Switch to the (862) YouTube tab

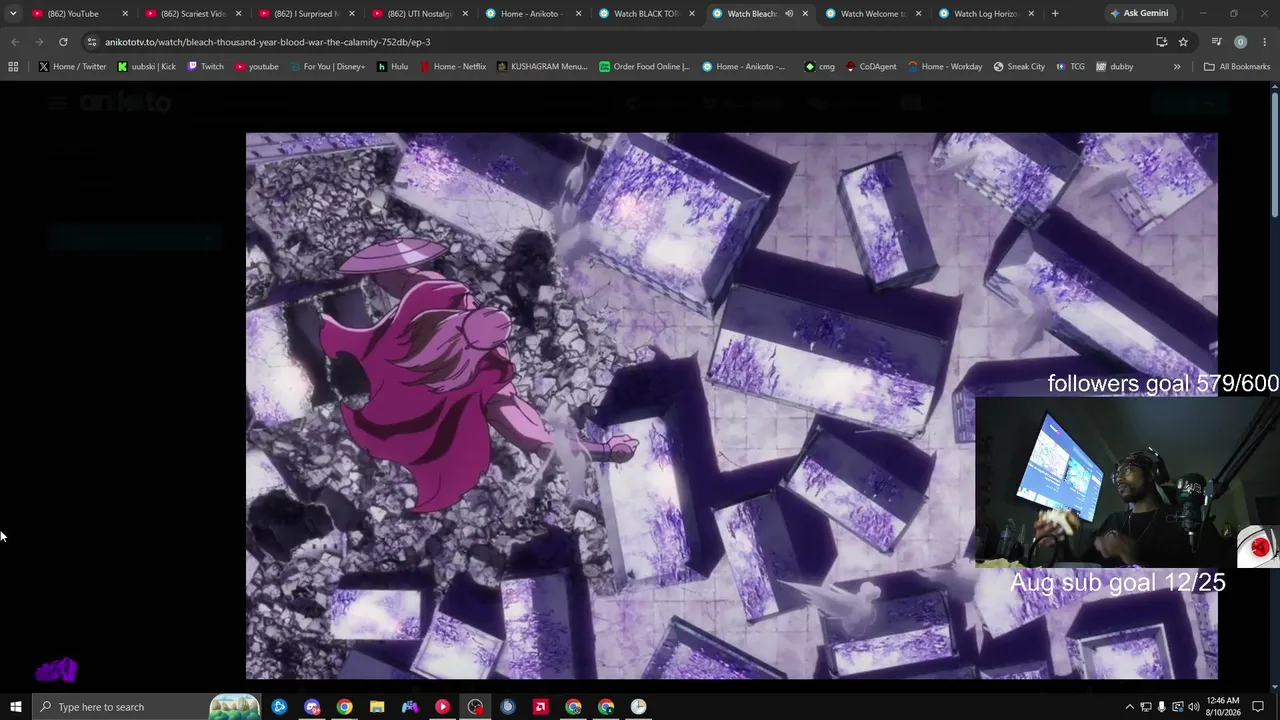(80, 13)
